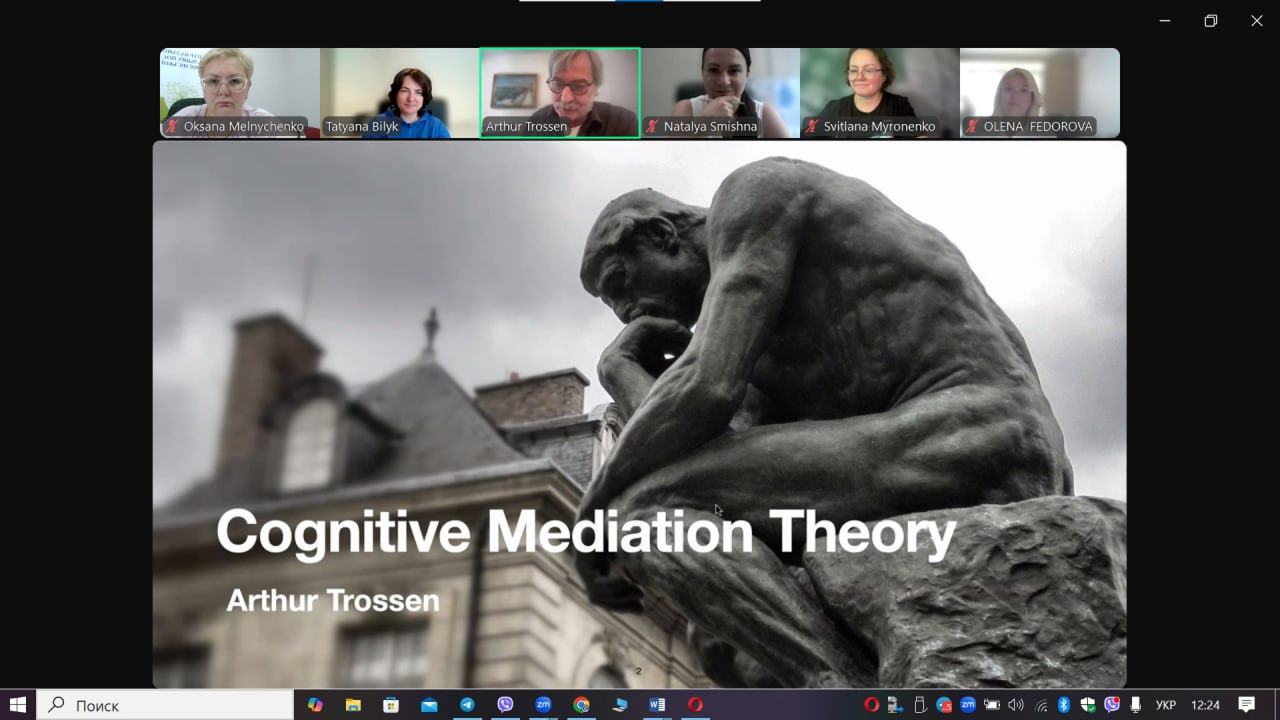Click the Arthur Trossen name label on video
Image resolution: width=1280 pixels, height=720 pixels.
(x=526, y=127)
